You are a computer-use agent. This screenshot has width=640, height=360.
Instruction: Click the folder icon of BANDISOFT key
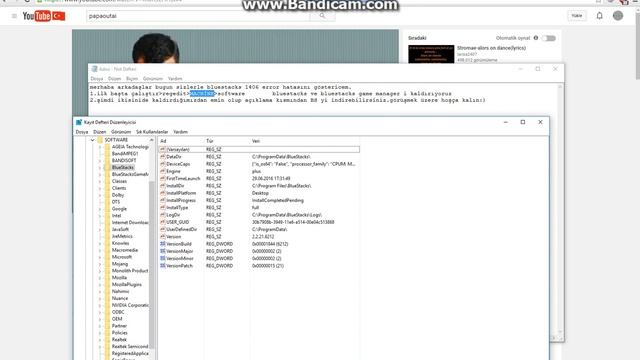[107, 160]
